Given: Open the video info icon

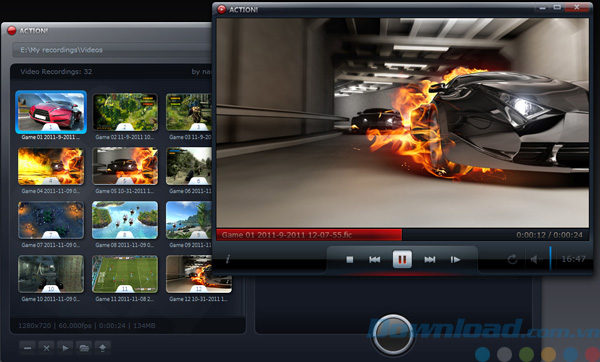Looking at the screenshot, I should 227,259.
